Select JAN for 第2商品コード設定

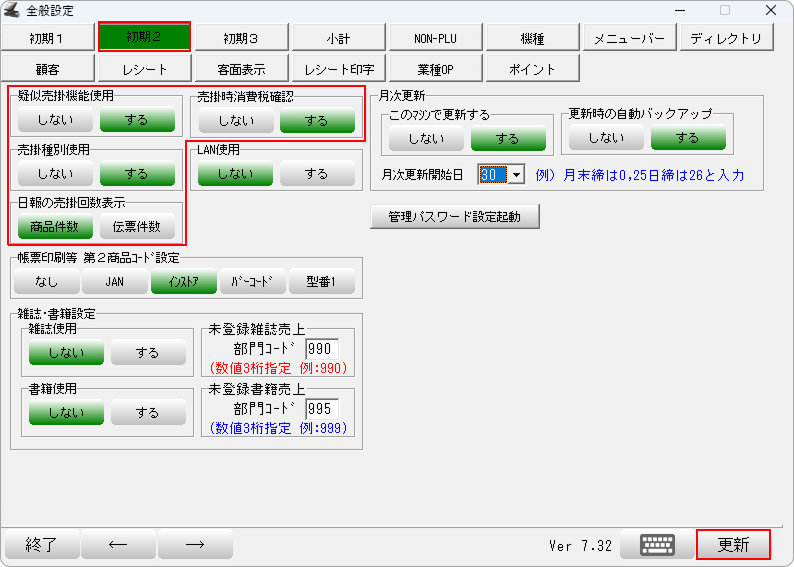click(x=115, y=282)
